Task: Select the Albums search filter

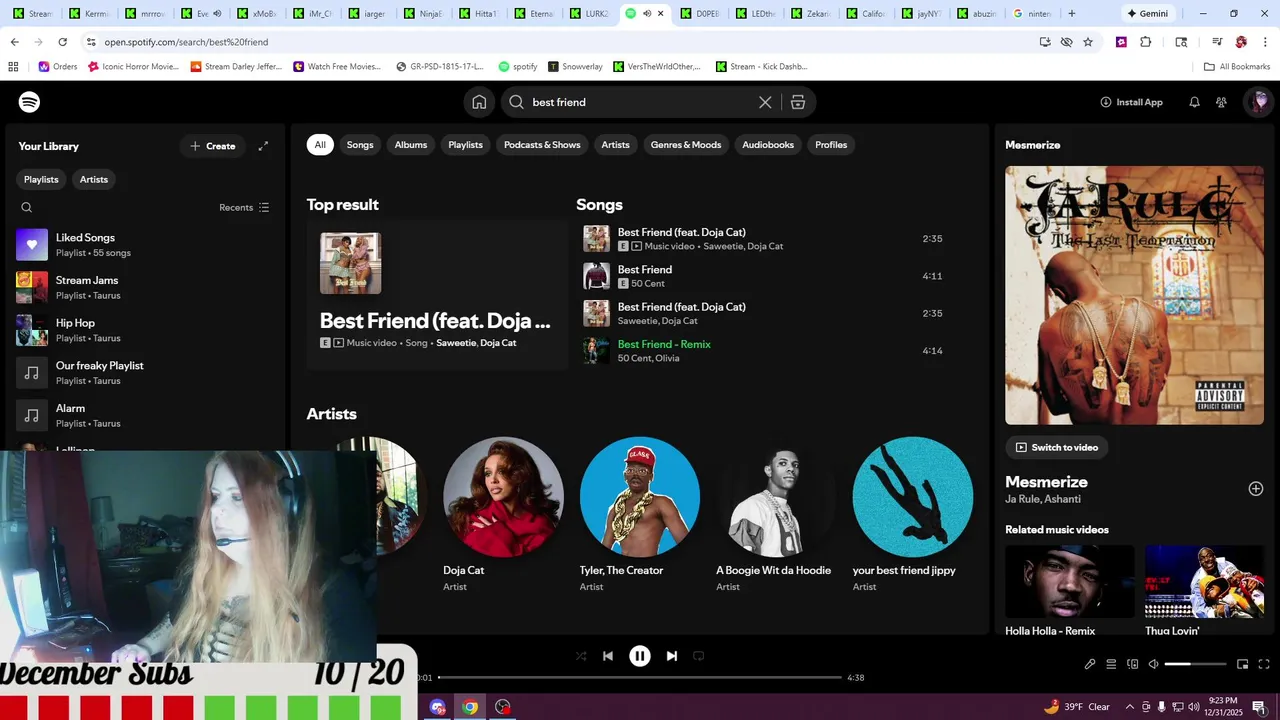Action: pyautogui.click(x=411, y=145)
